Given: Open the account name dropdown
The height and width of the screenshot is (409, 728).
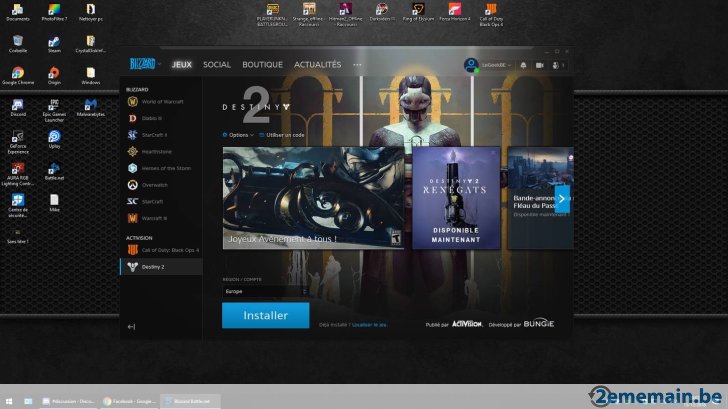Looking at the screenshot, I should 496,65.
